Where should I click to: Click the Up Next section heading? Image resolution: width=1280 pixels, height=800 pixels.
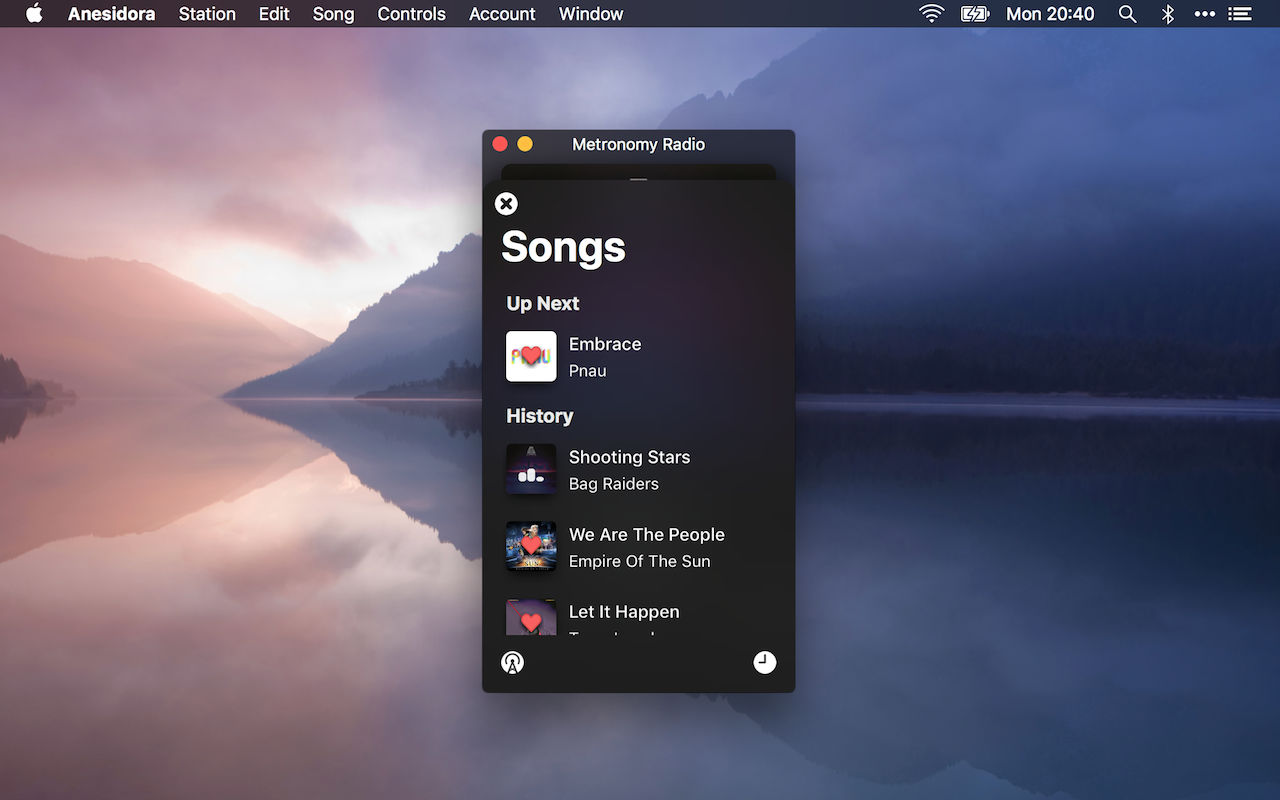(x=543, y=304)
